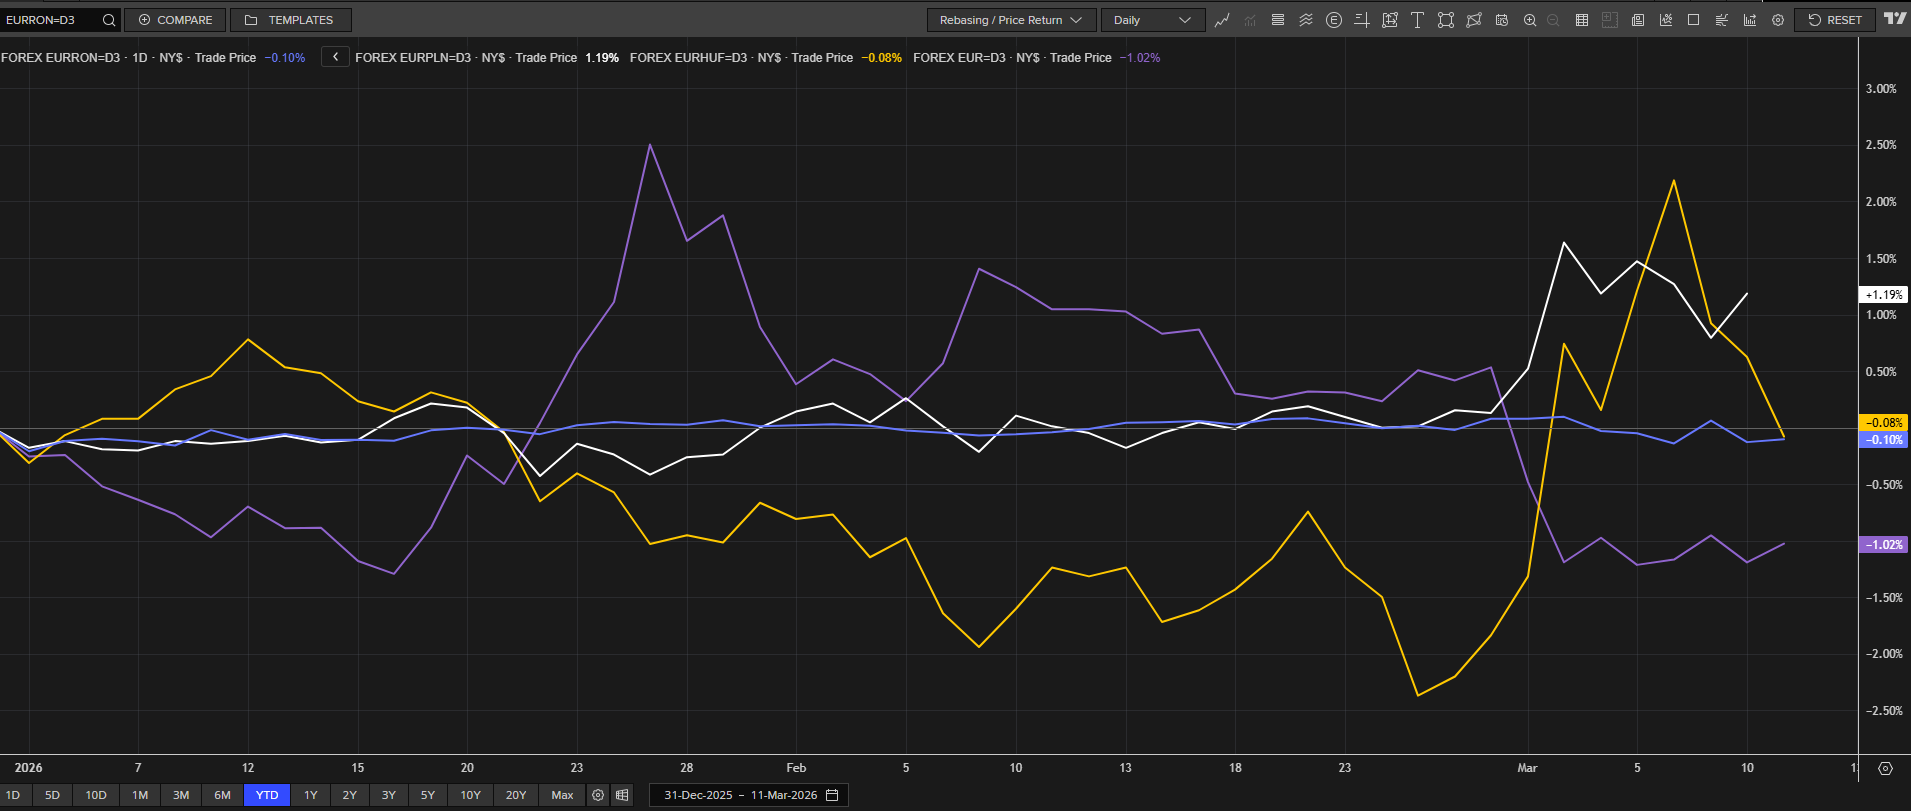Image resolution: width=1911 pixels, height=811 pixels.
Task: Switch to the Max time range
Action: pyautogui.click(x=562, y=795)
